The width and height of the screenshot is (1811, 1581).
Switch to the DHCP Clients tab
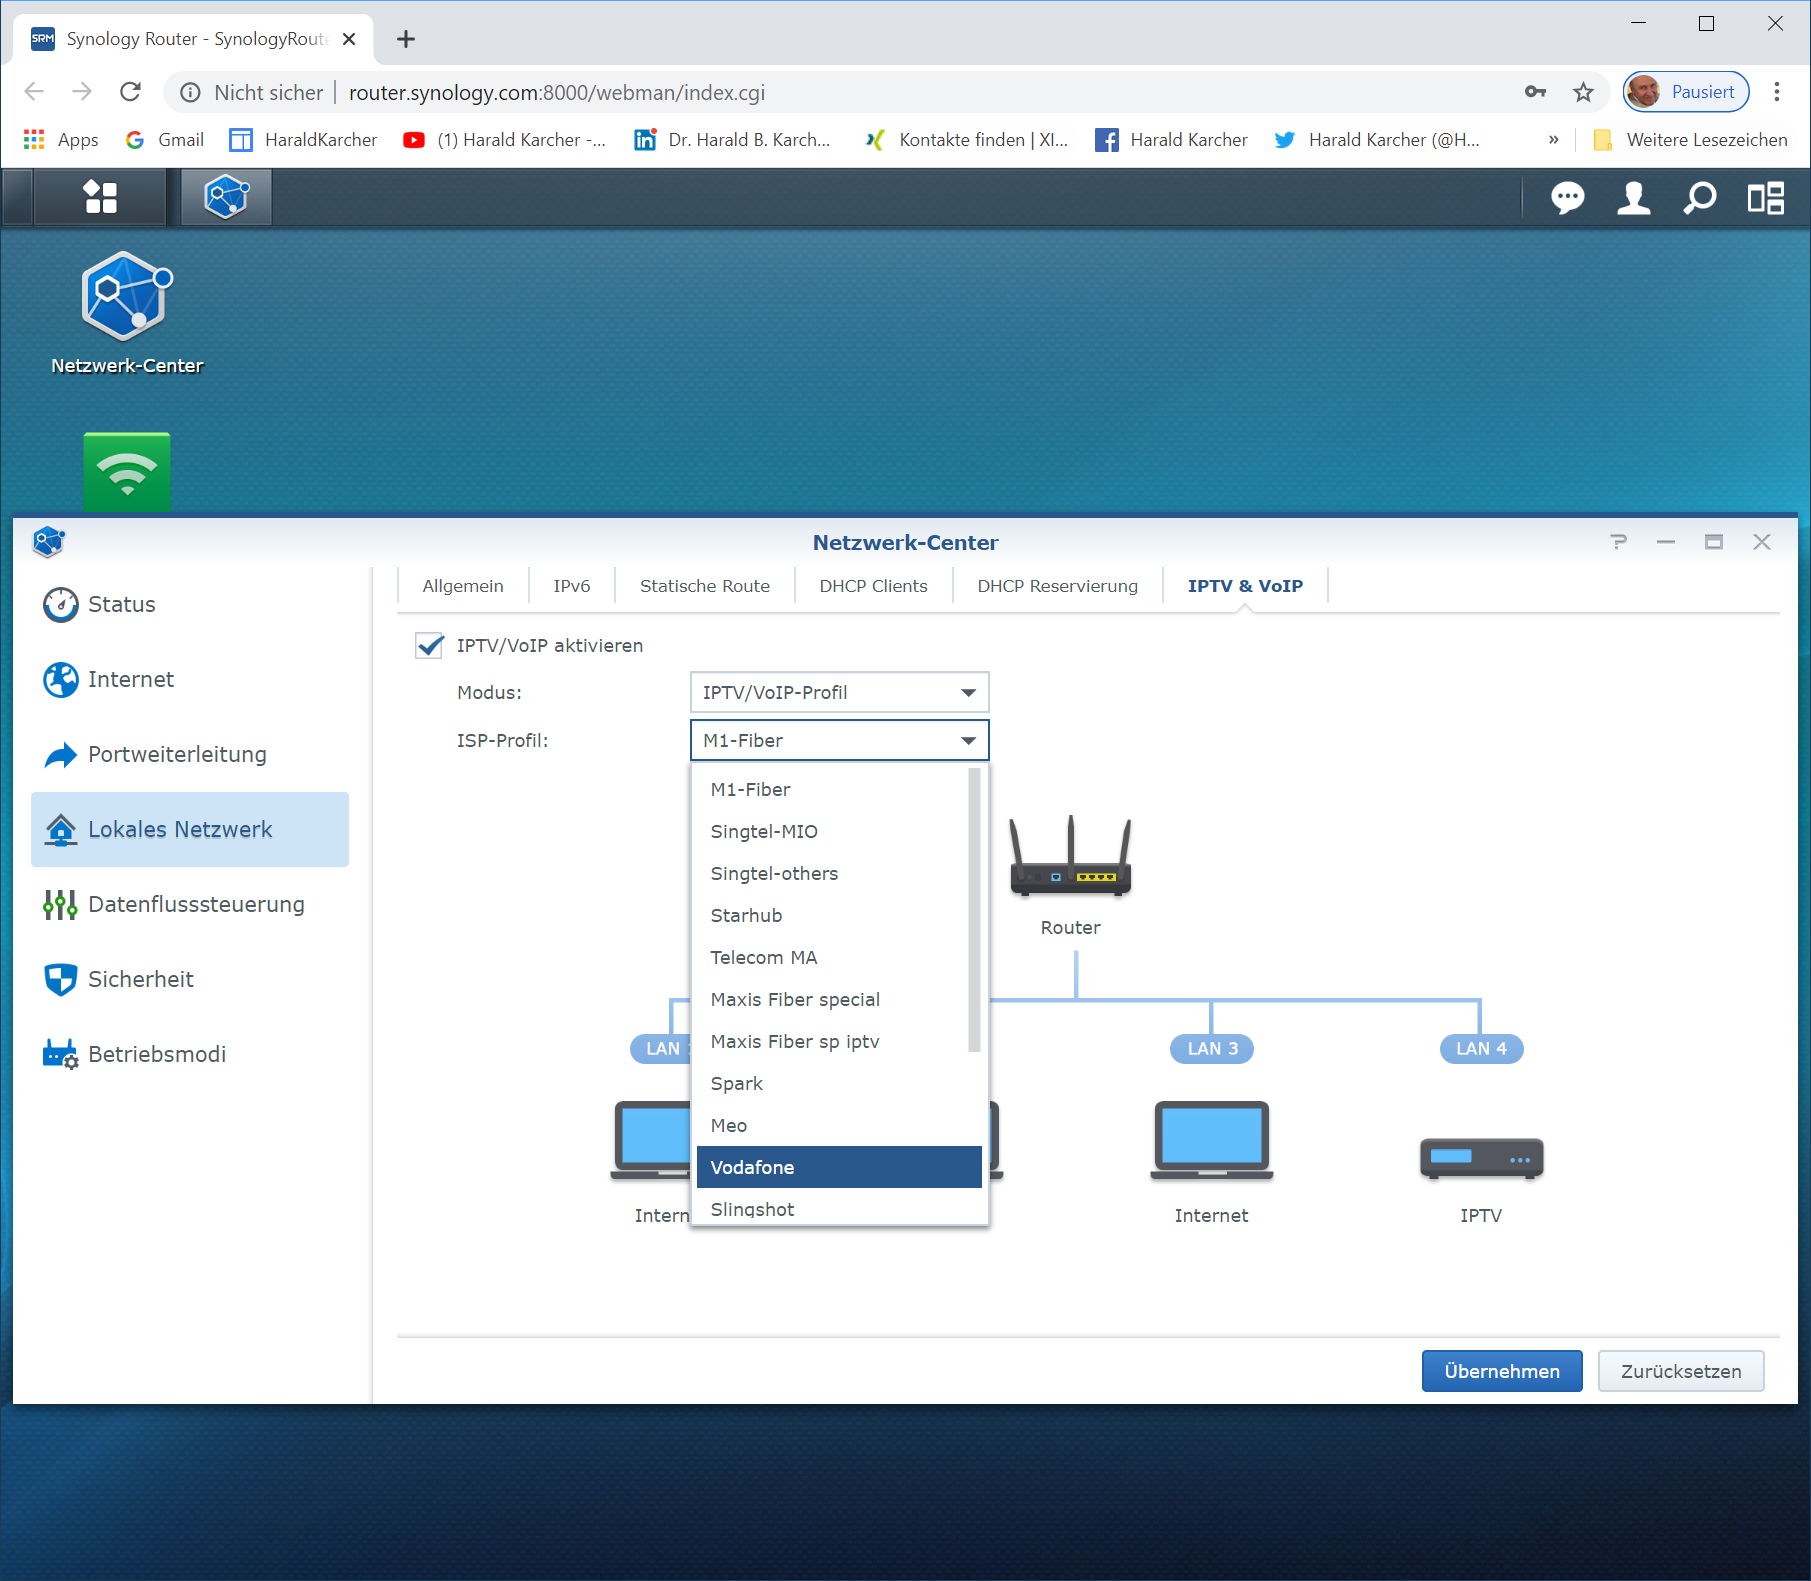coord(873,586)
